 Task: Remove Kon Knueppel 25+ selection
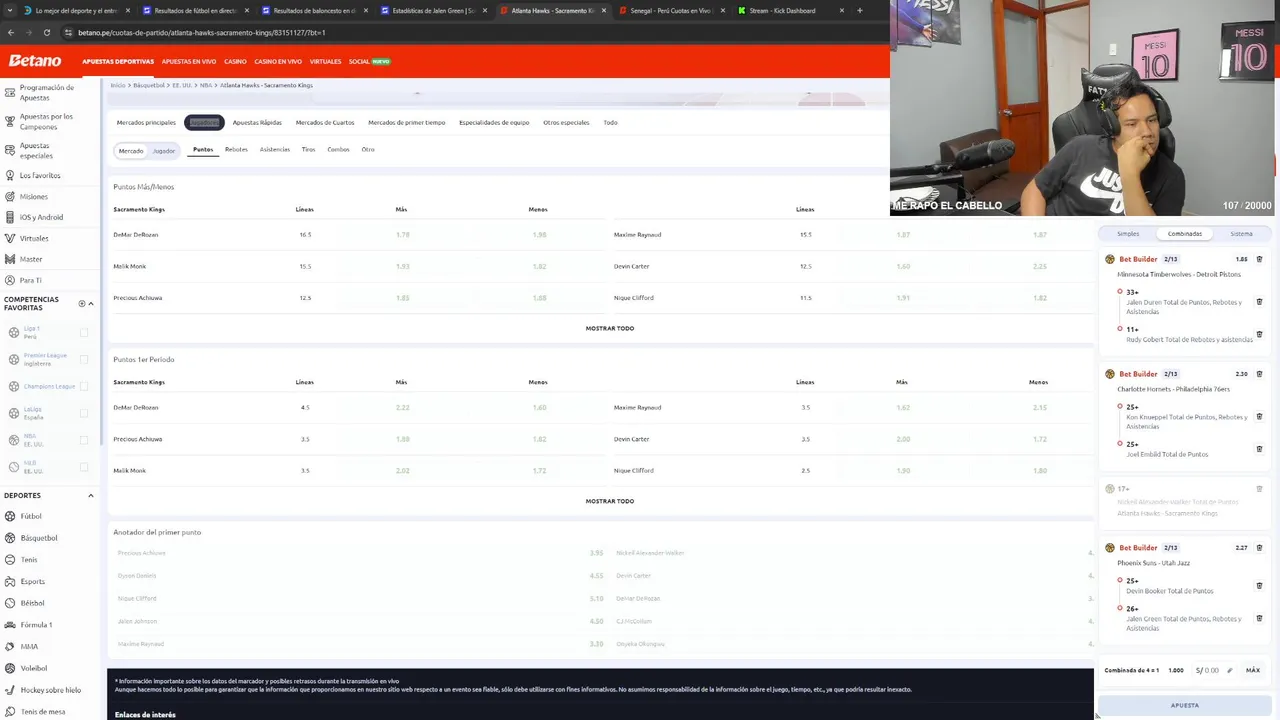click(x=1259, y=416)
